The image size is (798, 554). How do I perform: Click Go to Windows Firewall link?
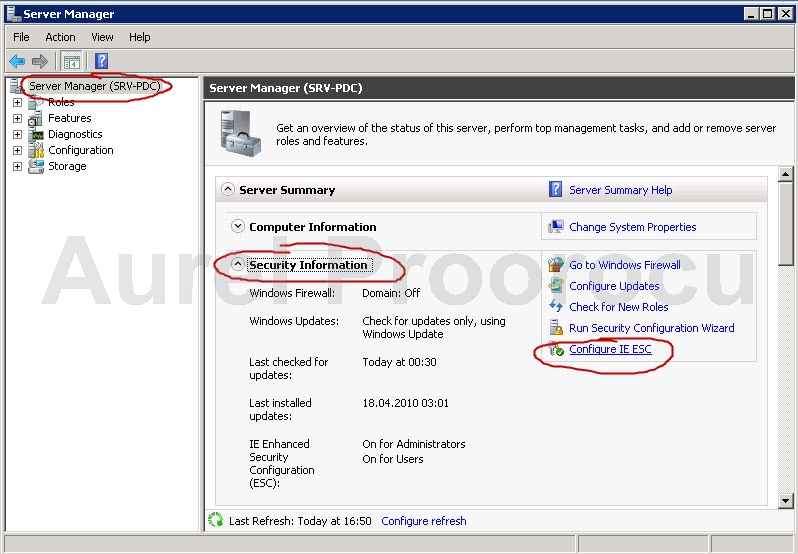coord(625,265)
